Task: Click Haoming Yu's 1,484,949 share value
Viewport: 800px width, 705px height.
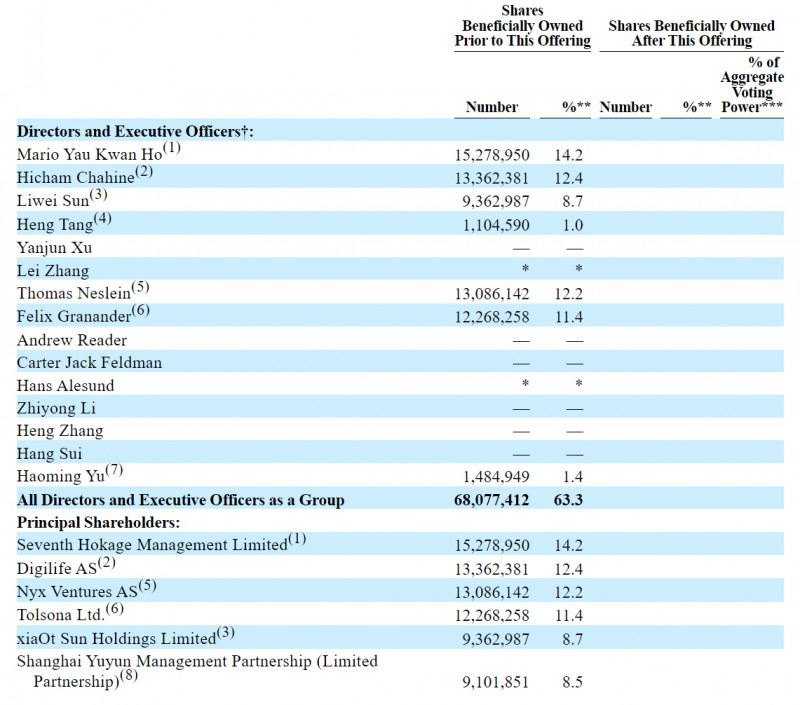Action: pos(496,476)
